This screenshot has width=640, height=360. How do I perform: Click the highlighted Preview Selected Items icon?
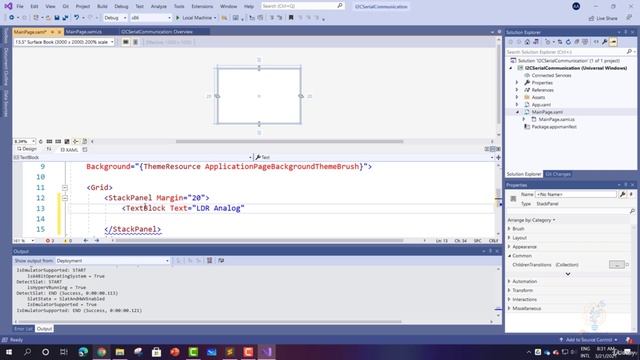(613, 42)
